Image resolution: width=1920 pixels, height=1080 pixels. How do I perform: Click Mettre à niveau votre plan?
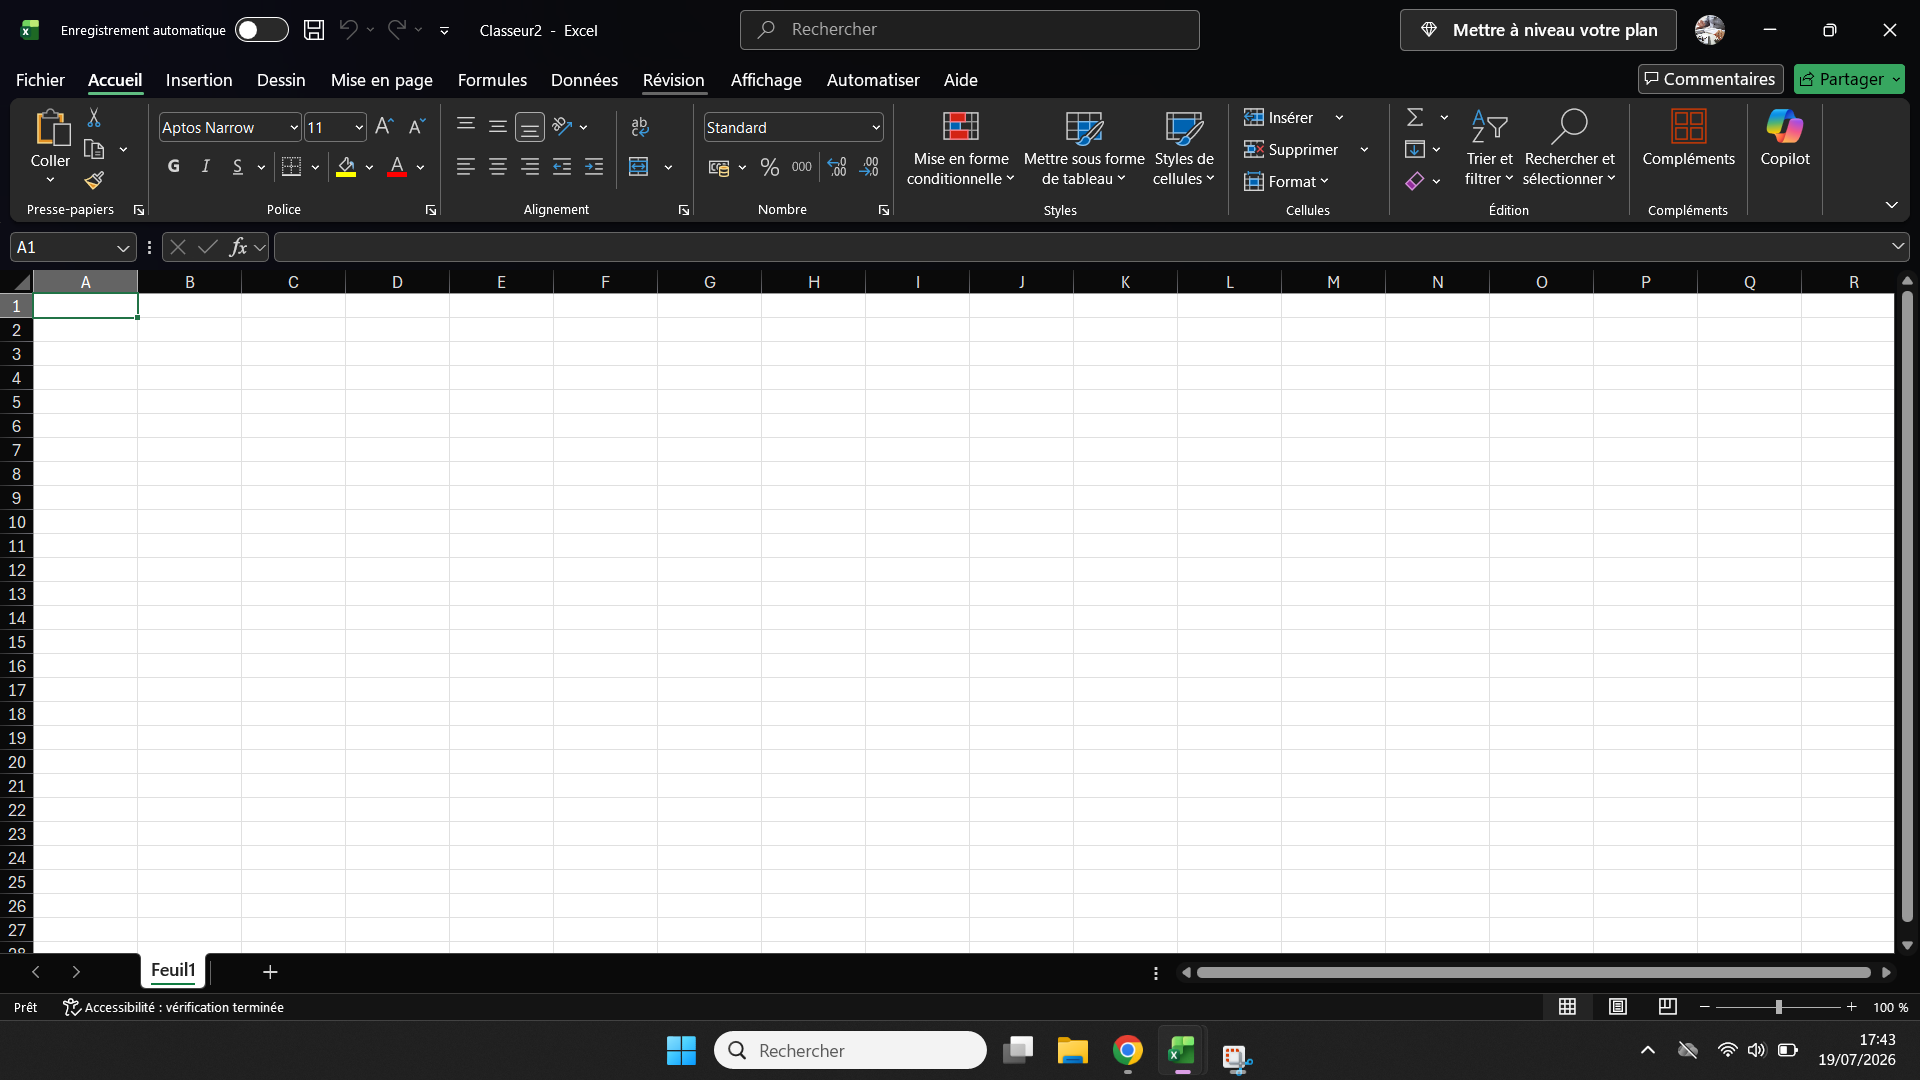click(x=1538, y=30)
